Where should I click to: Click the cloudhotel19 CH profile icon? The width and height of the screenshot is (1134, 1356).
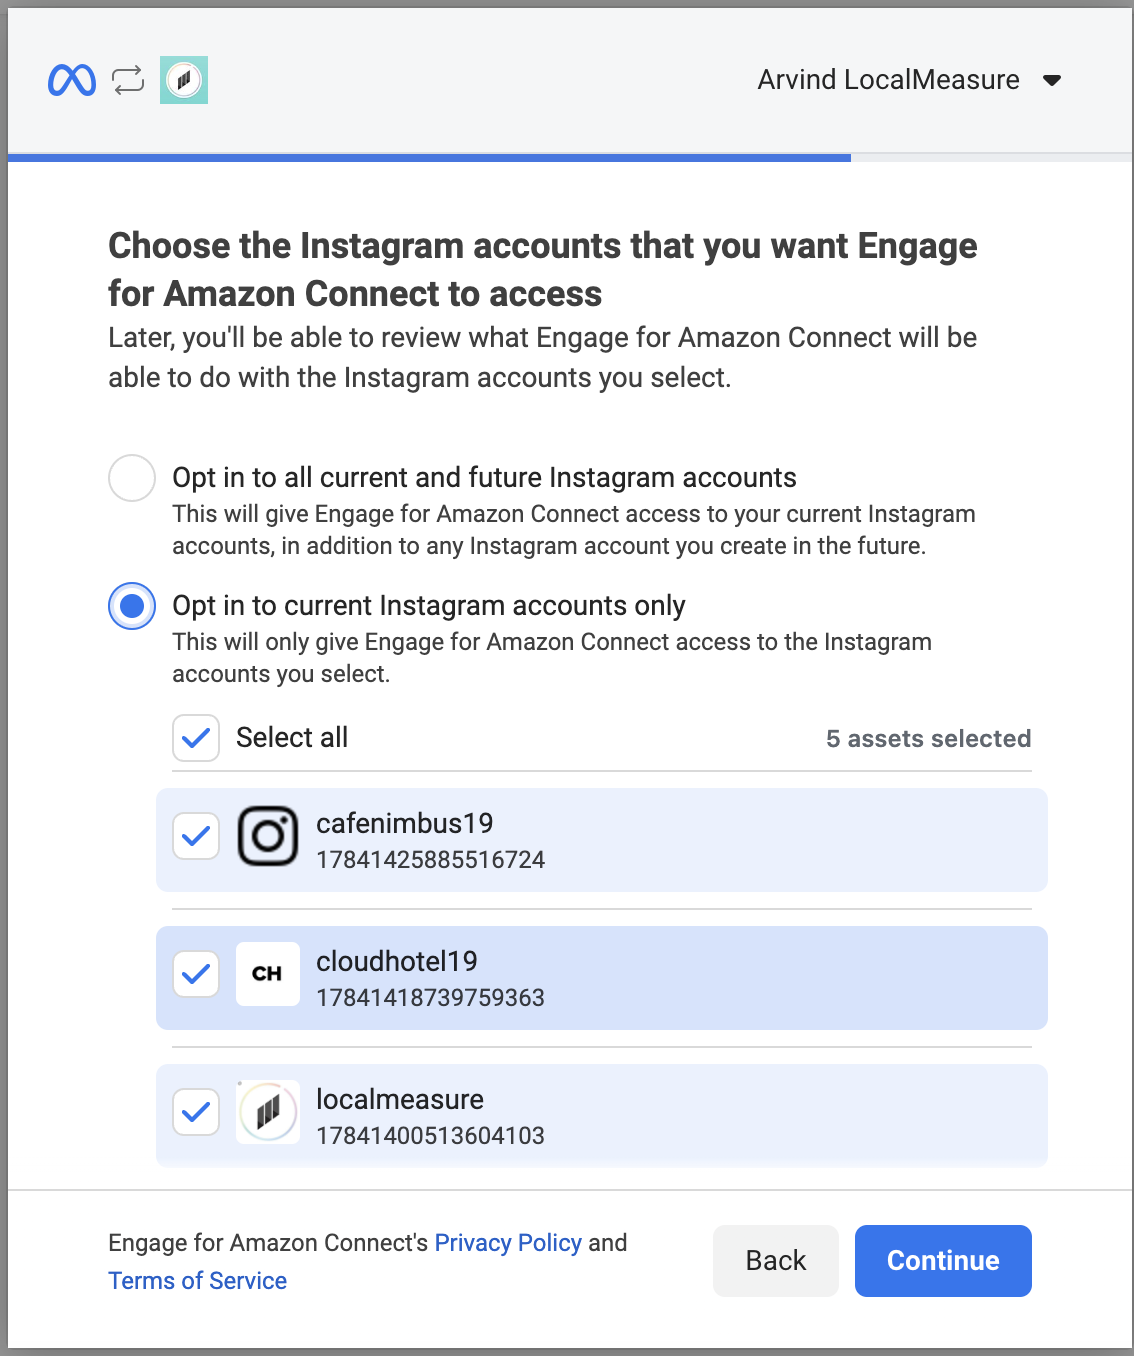click(268, 974)
